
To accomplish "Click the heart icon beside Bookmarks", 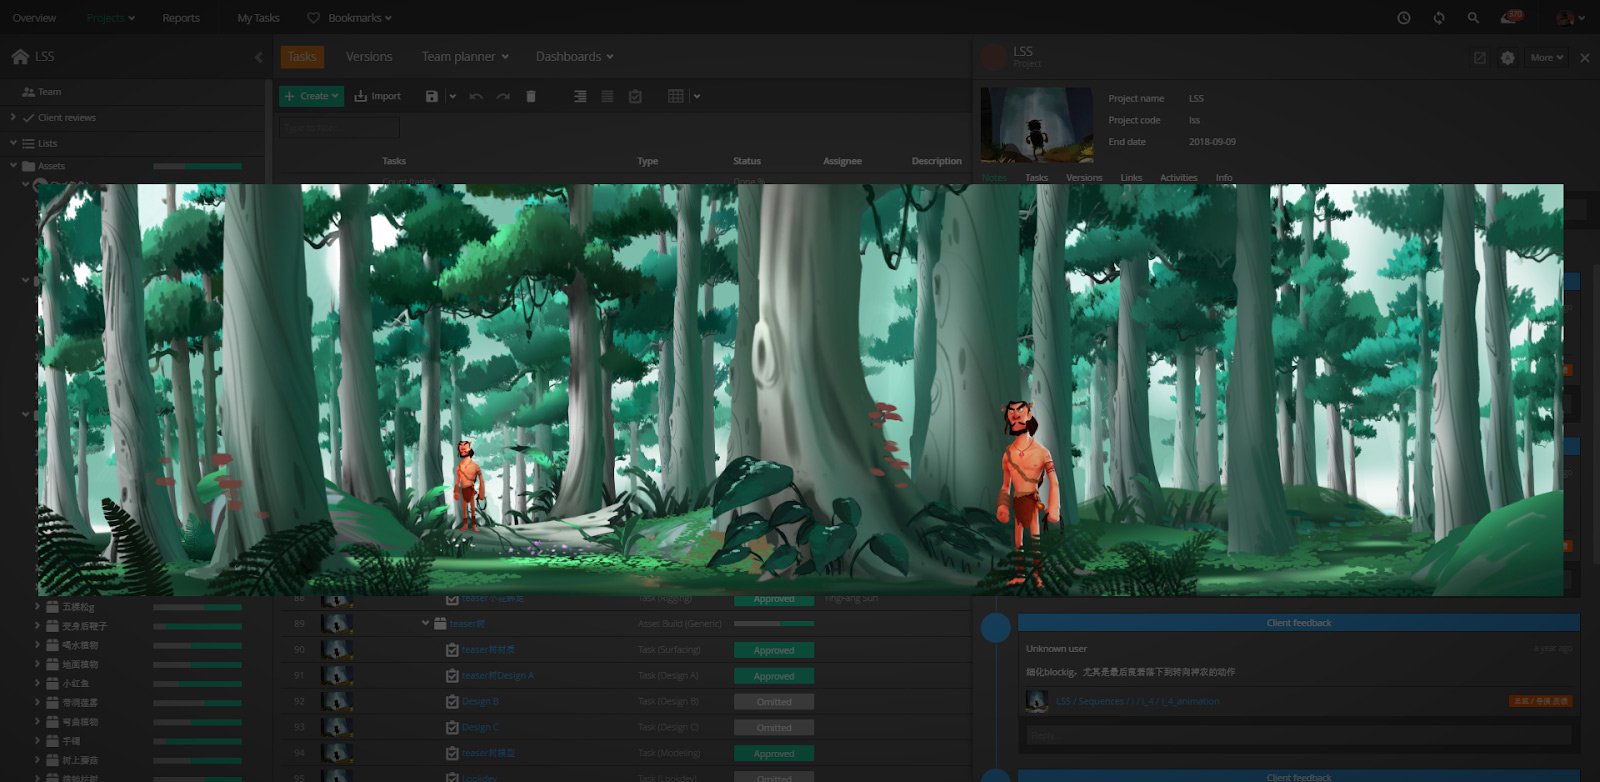I will 313,18.
